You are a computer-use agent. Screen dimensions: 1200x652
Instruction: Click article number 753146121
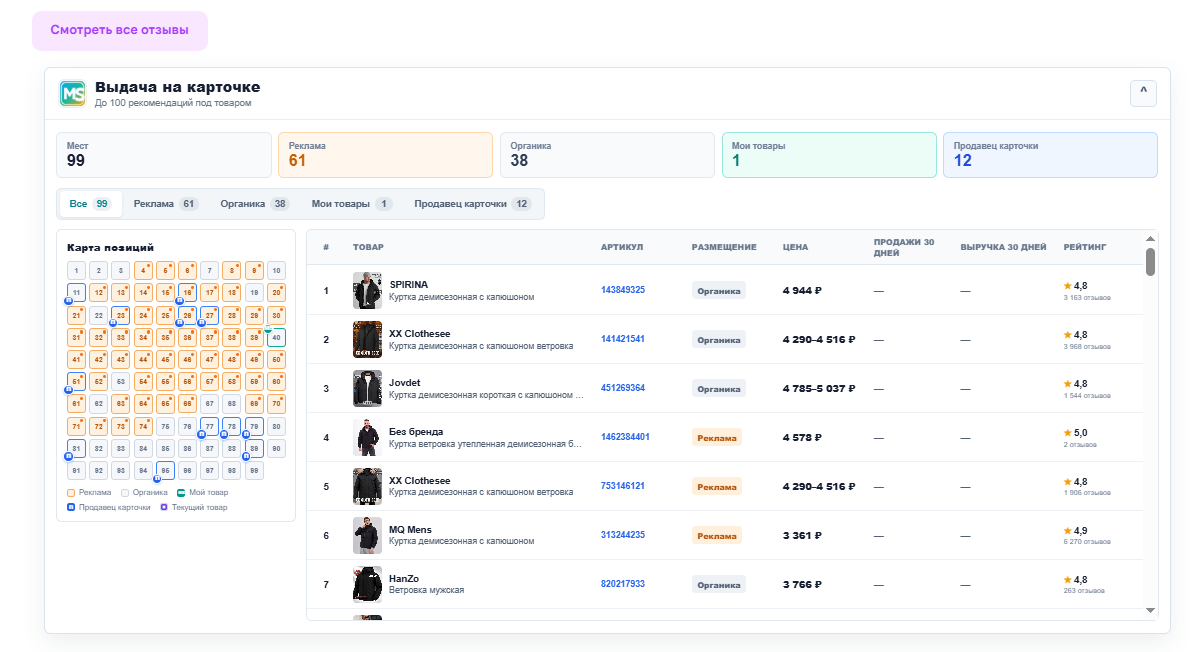click(623, 486)
